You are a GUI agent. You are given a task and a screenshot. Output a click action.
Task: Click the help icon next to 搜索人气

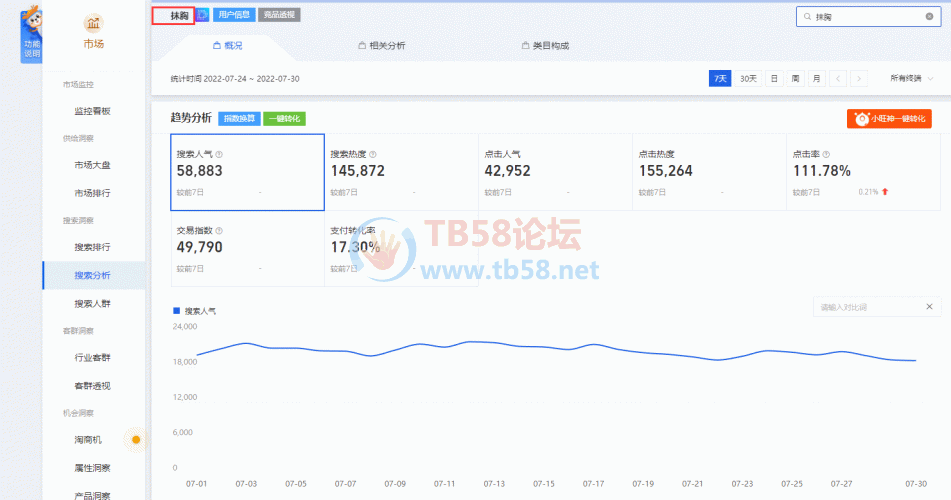coord(219,155)
